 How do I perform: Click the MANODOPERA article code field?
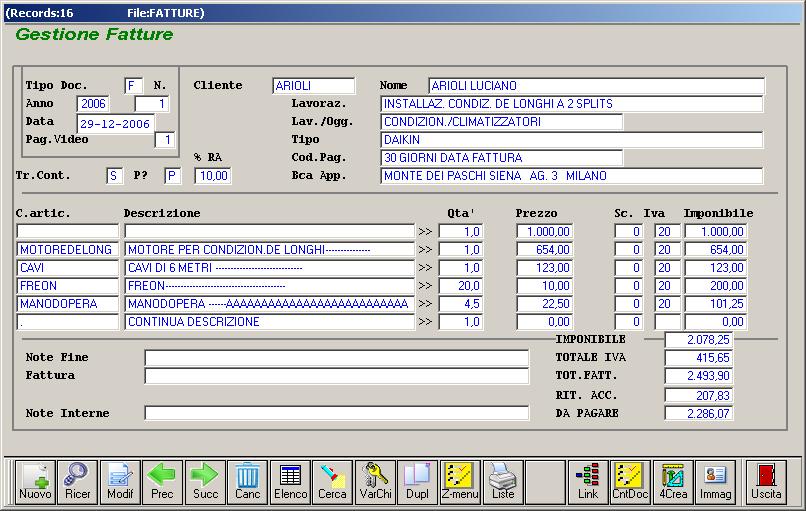pos(67,304)
